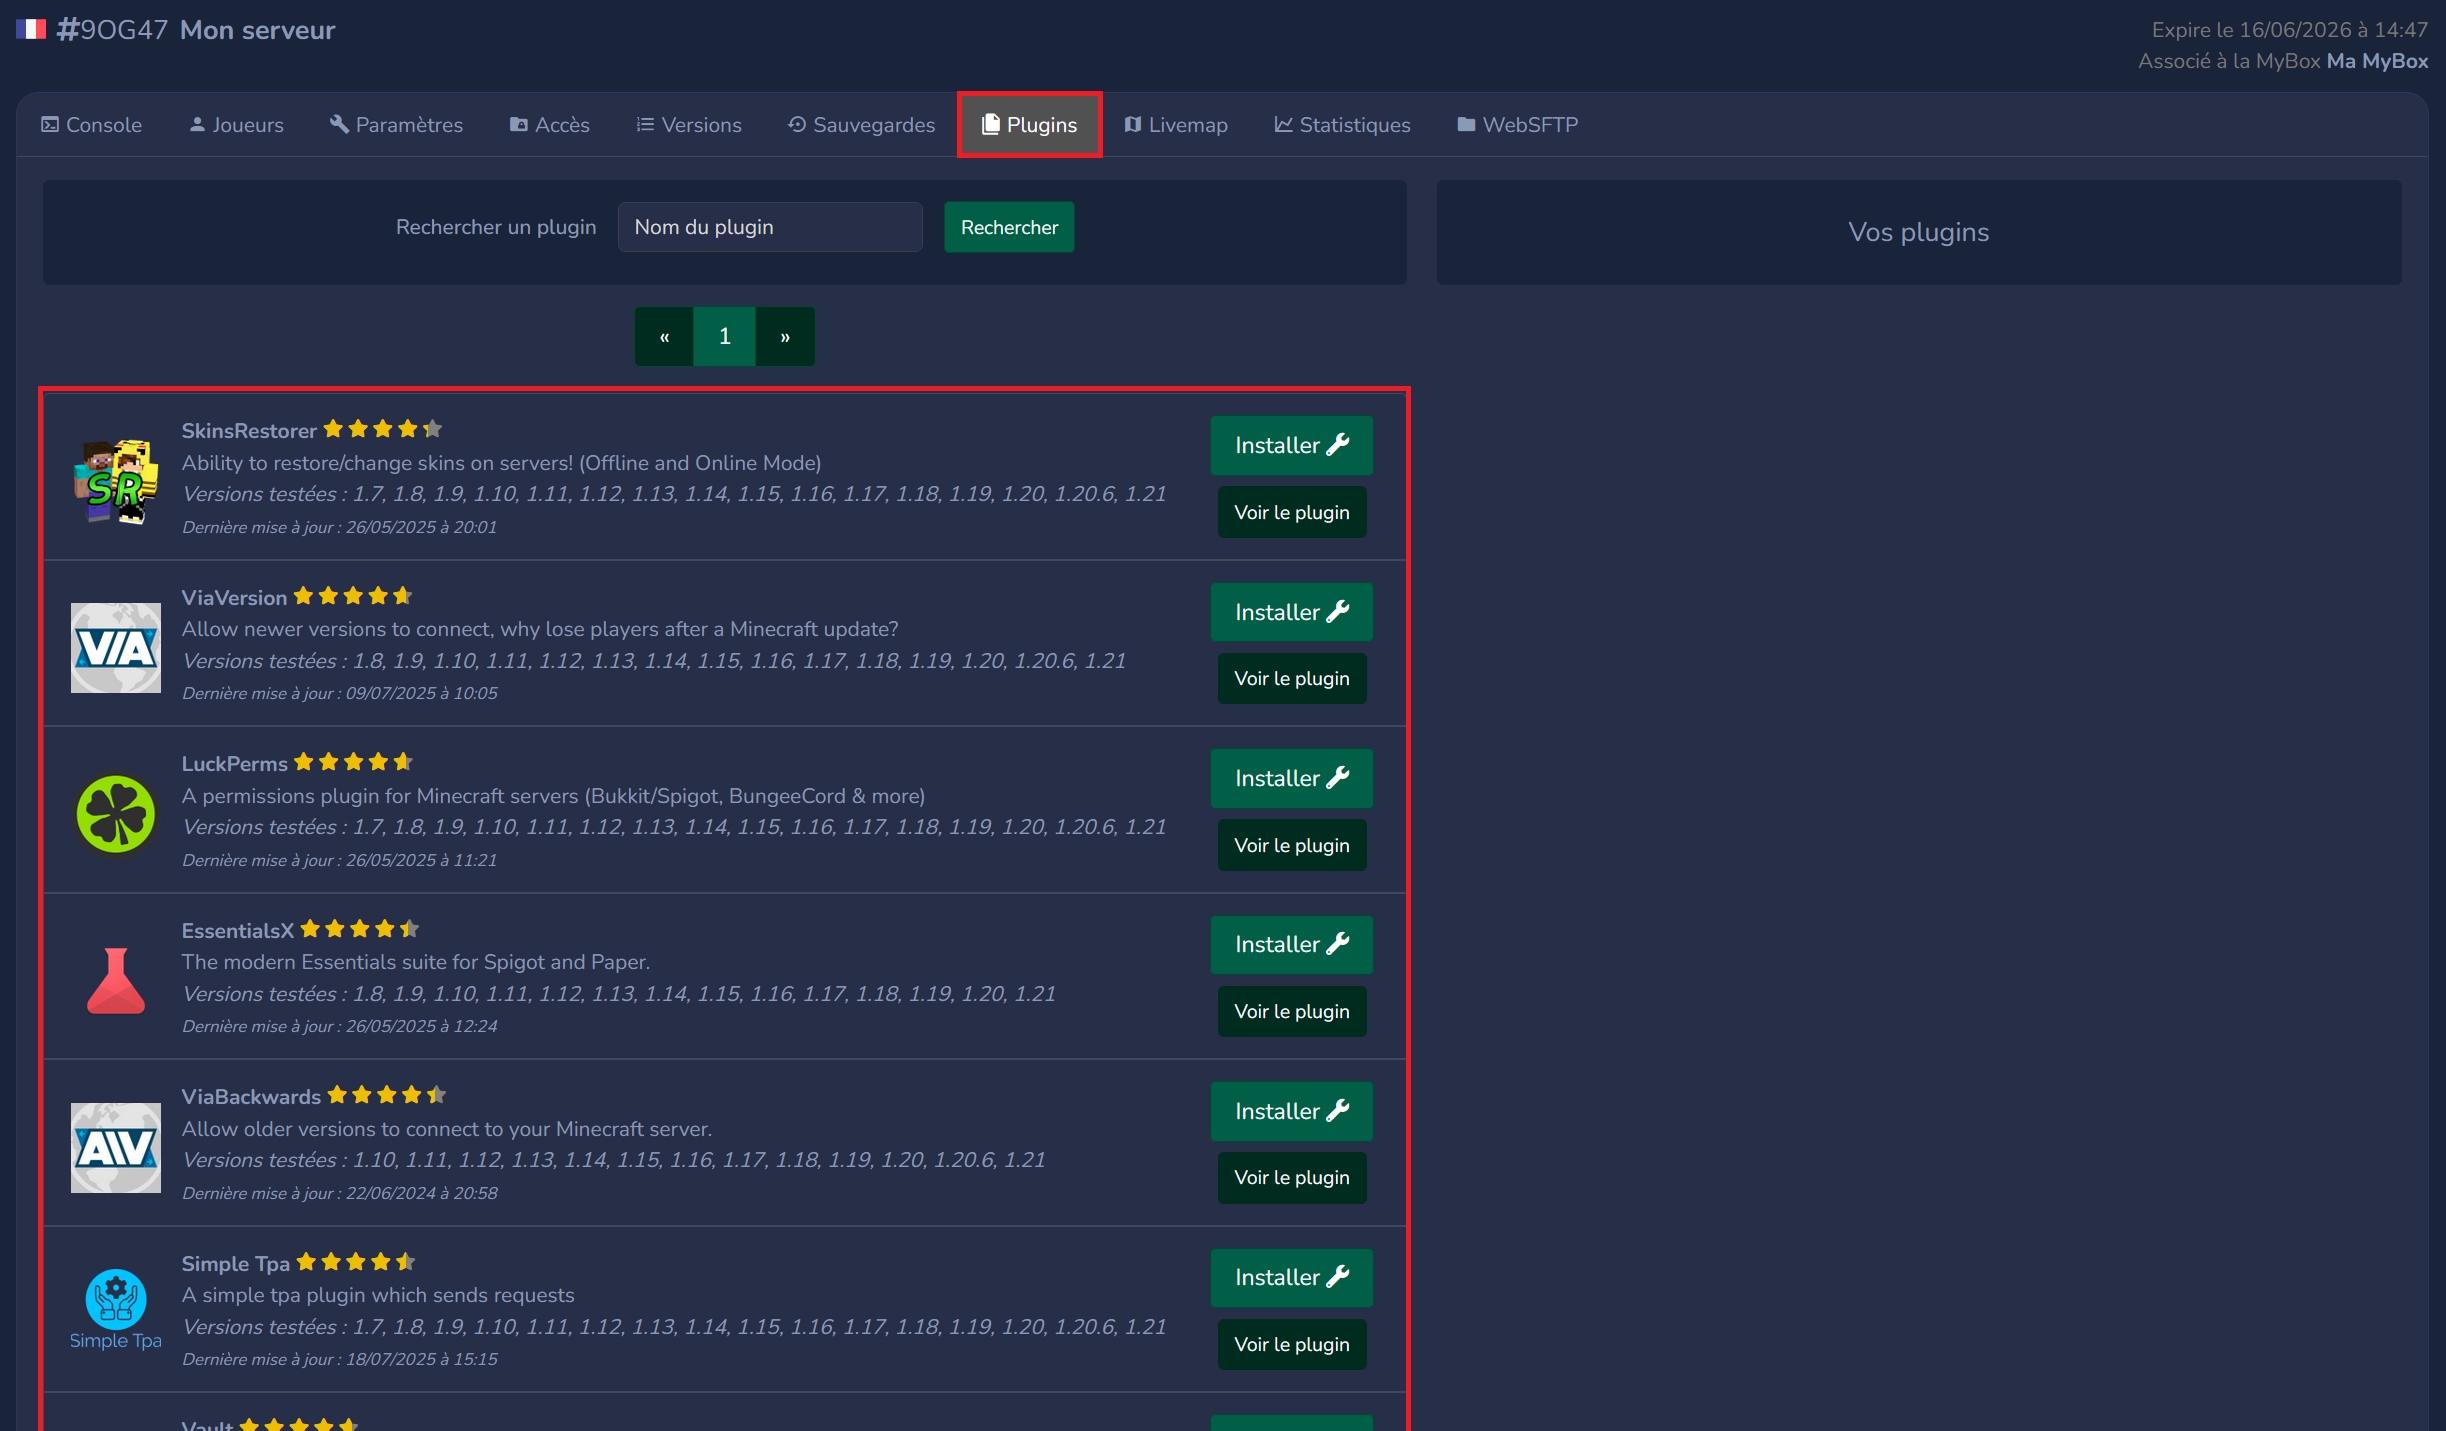Viewport: 2446px width, 1431px height.
Task: Install the ViaBackwards plugin
Action: (x=1291, y=1111)
